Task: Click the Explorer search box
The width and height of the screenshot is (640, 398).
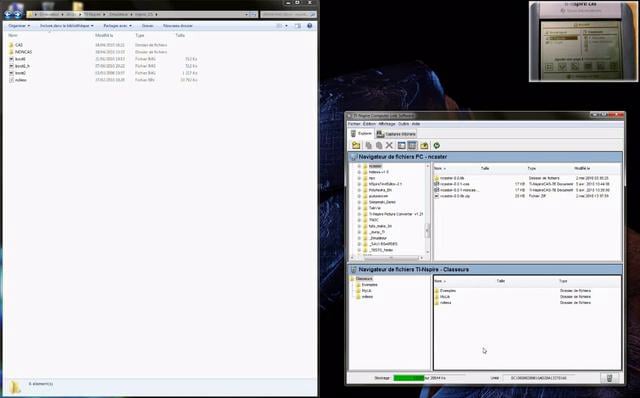Action: [x=288, y=14]
